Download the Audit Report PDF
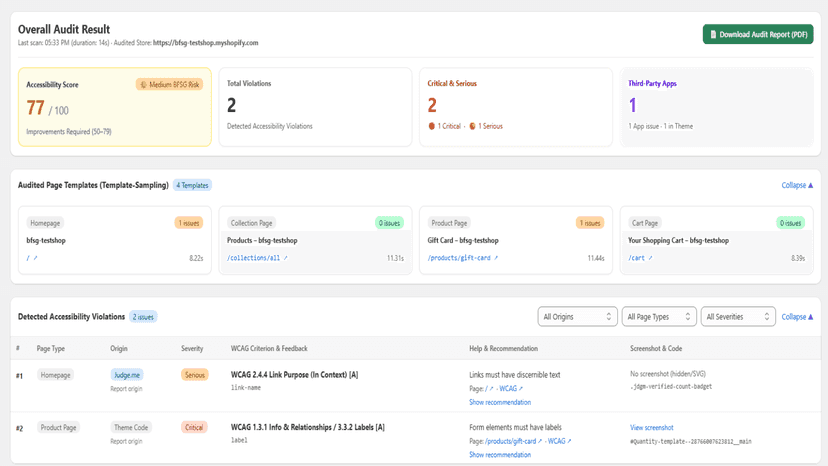The width and height of the screenshot is (828, 466). coord(758,34)
